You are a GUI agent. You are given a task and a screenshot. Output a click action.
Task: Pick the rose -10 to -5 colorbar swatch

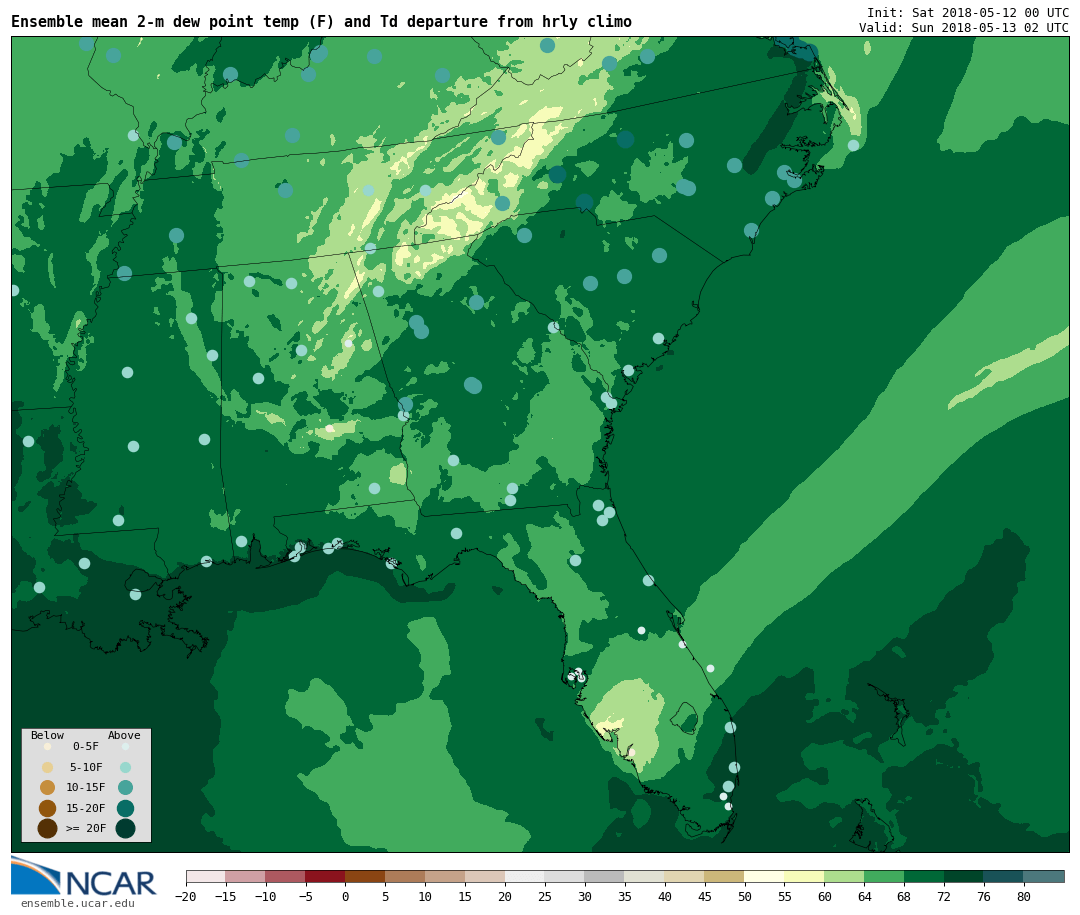[286, 876]
